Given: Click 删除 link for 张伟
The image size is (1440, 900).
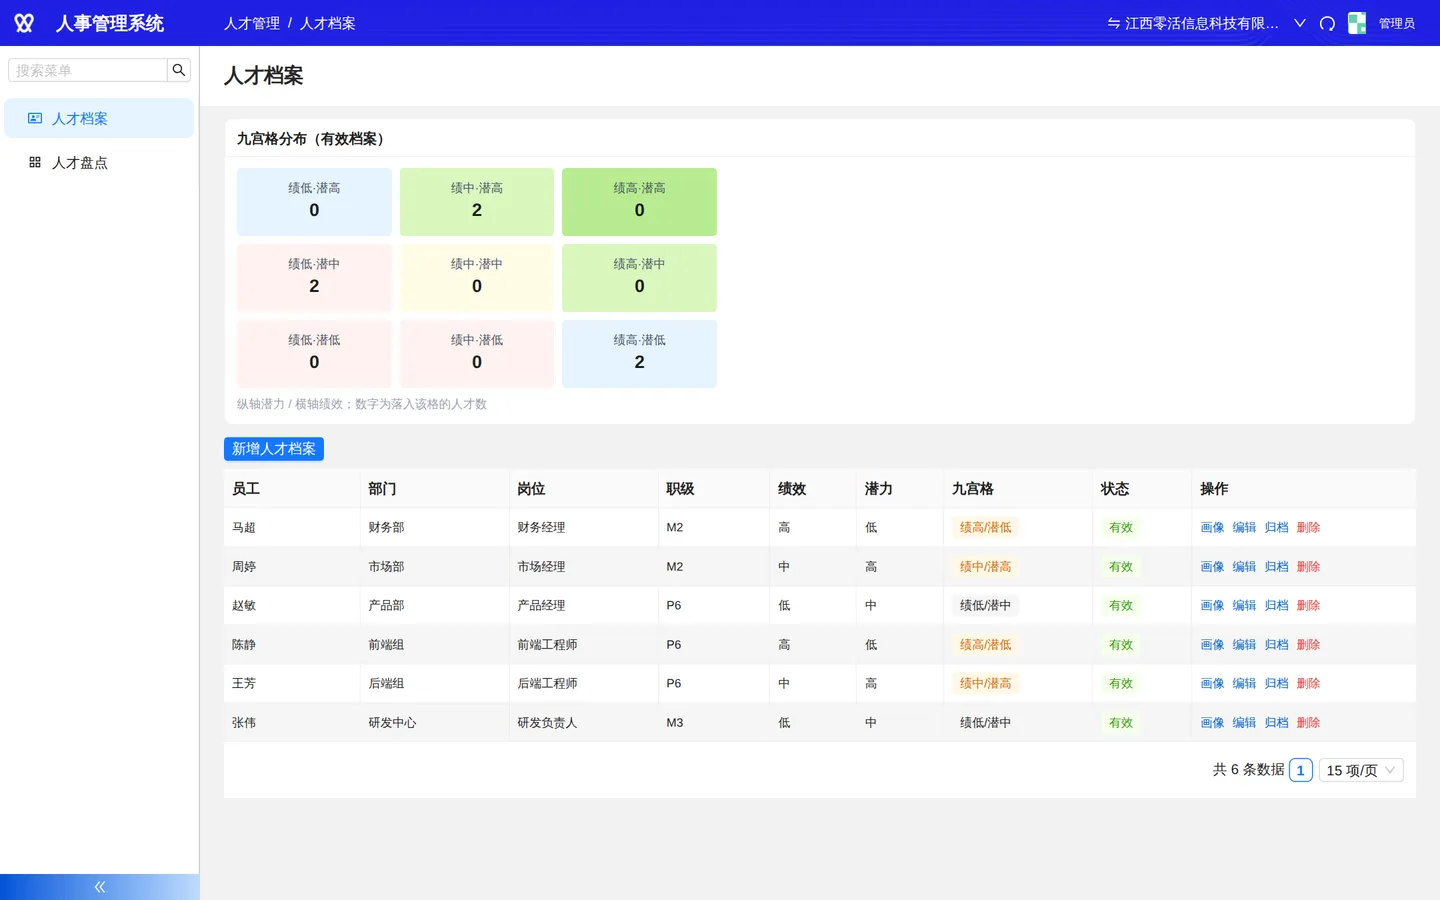Looking at the screenshot, I should coord(1308,723).
